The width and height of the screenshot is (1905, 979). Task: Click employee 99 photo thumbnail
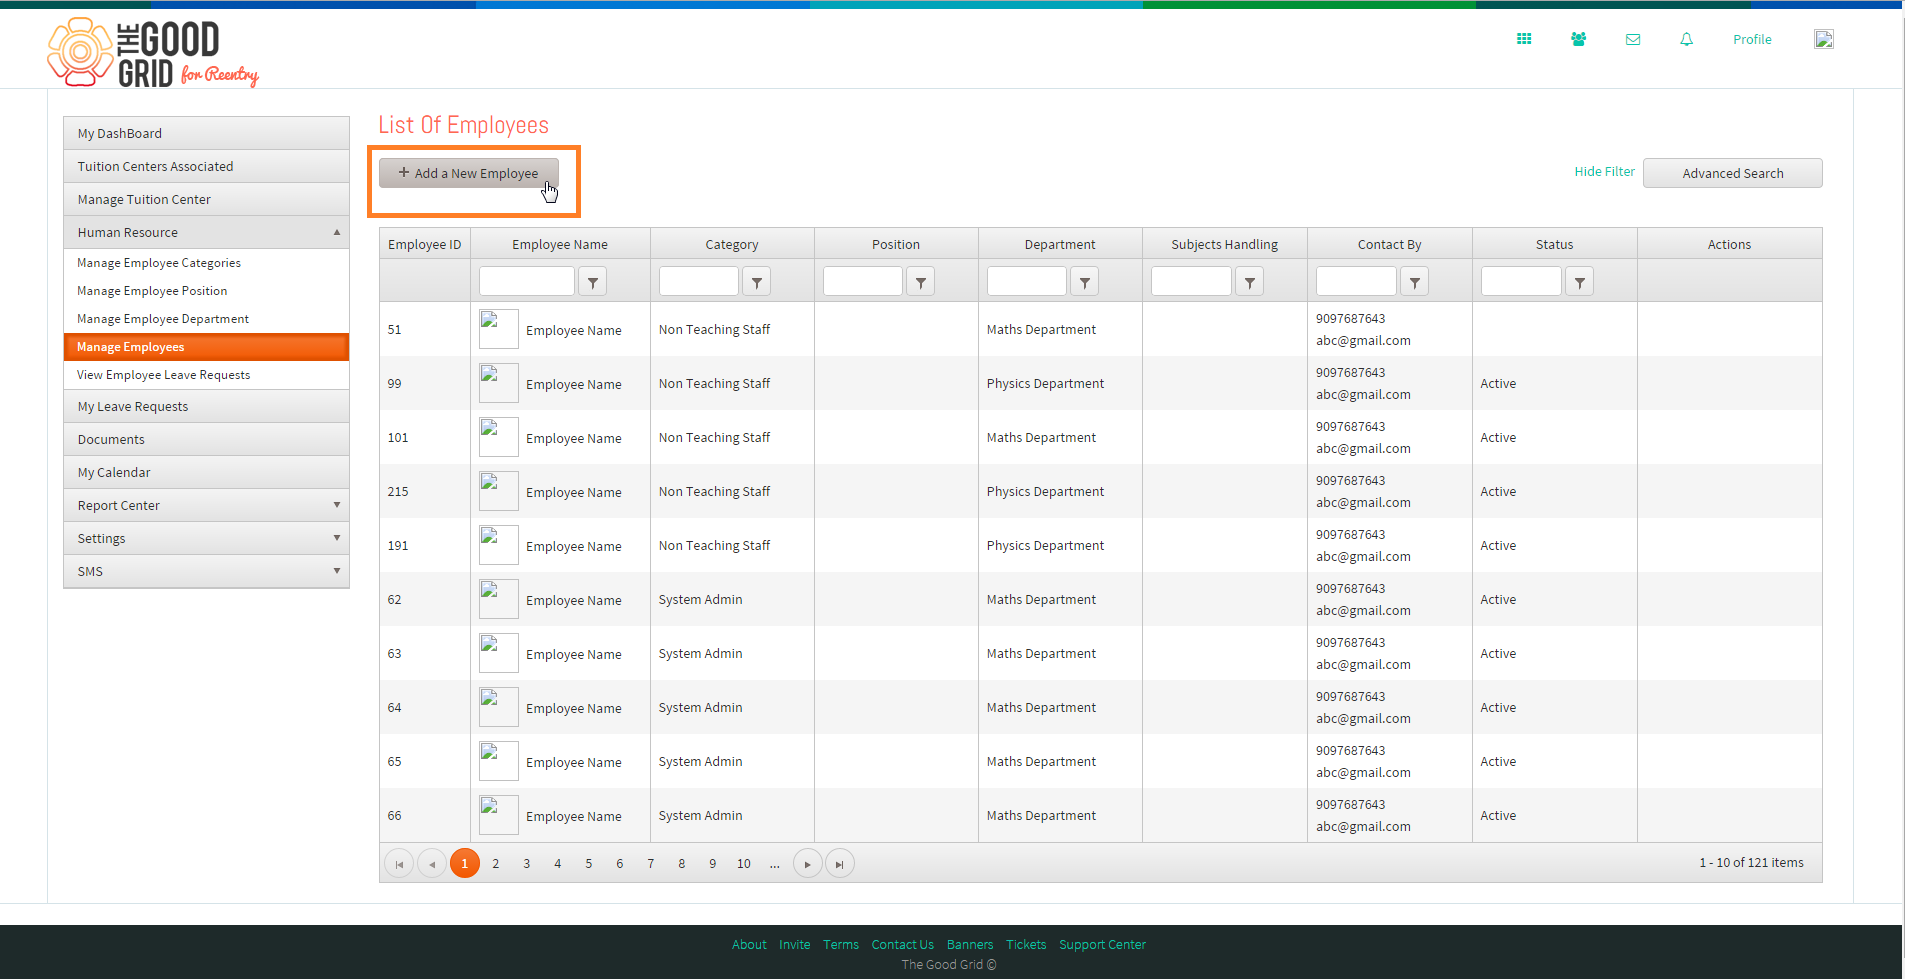pos(499,383)
